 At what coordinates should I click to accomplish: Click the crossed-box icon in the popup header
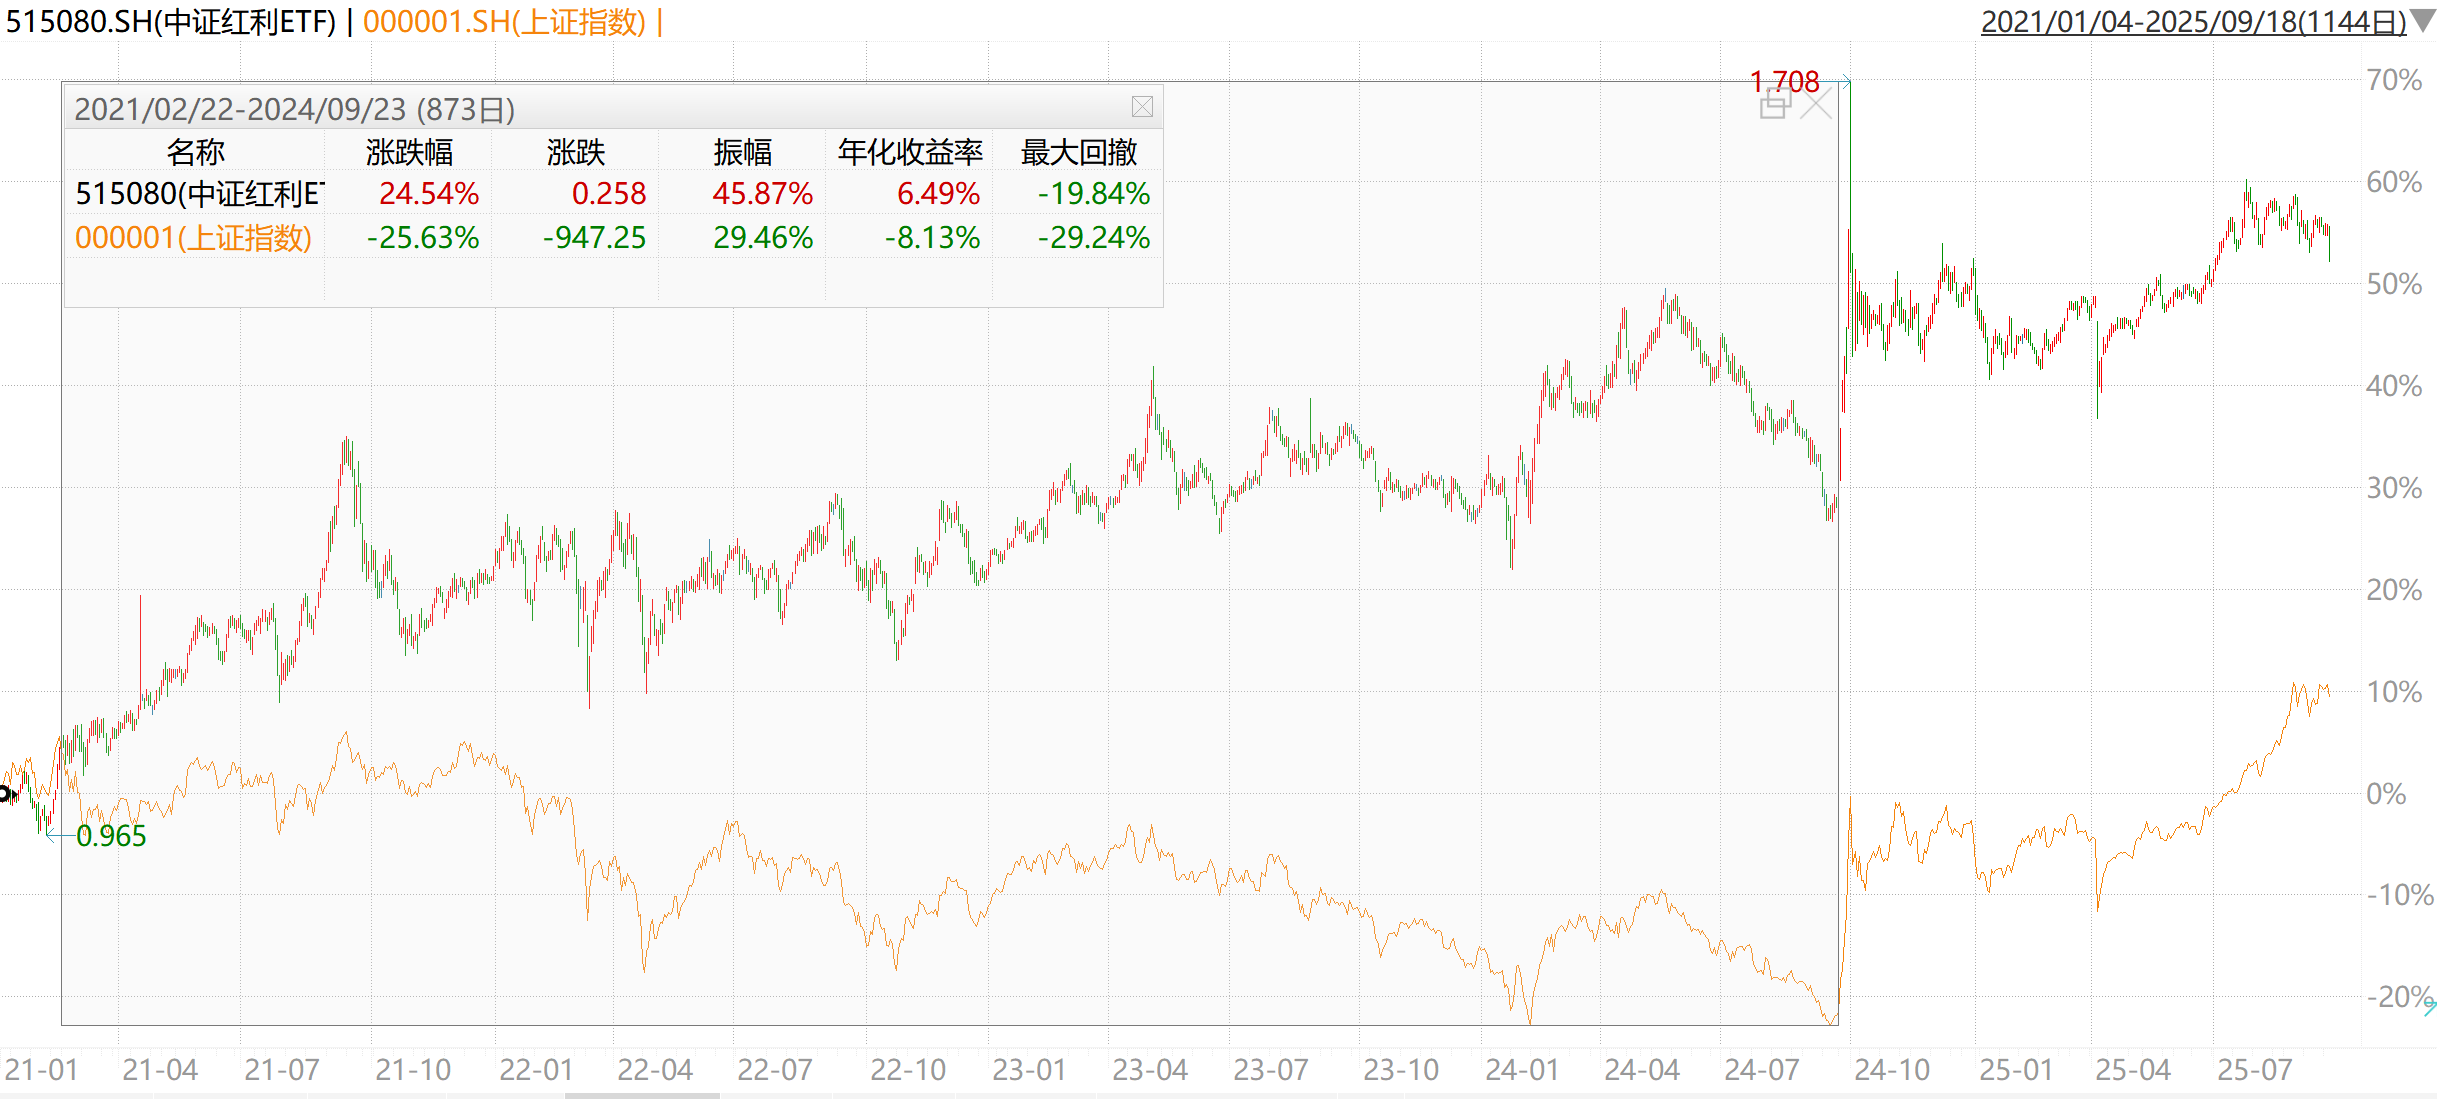coord(1142,106)
